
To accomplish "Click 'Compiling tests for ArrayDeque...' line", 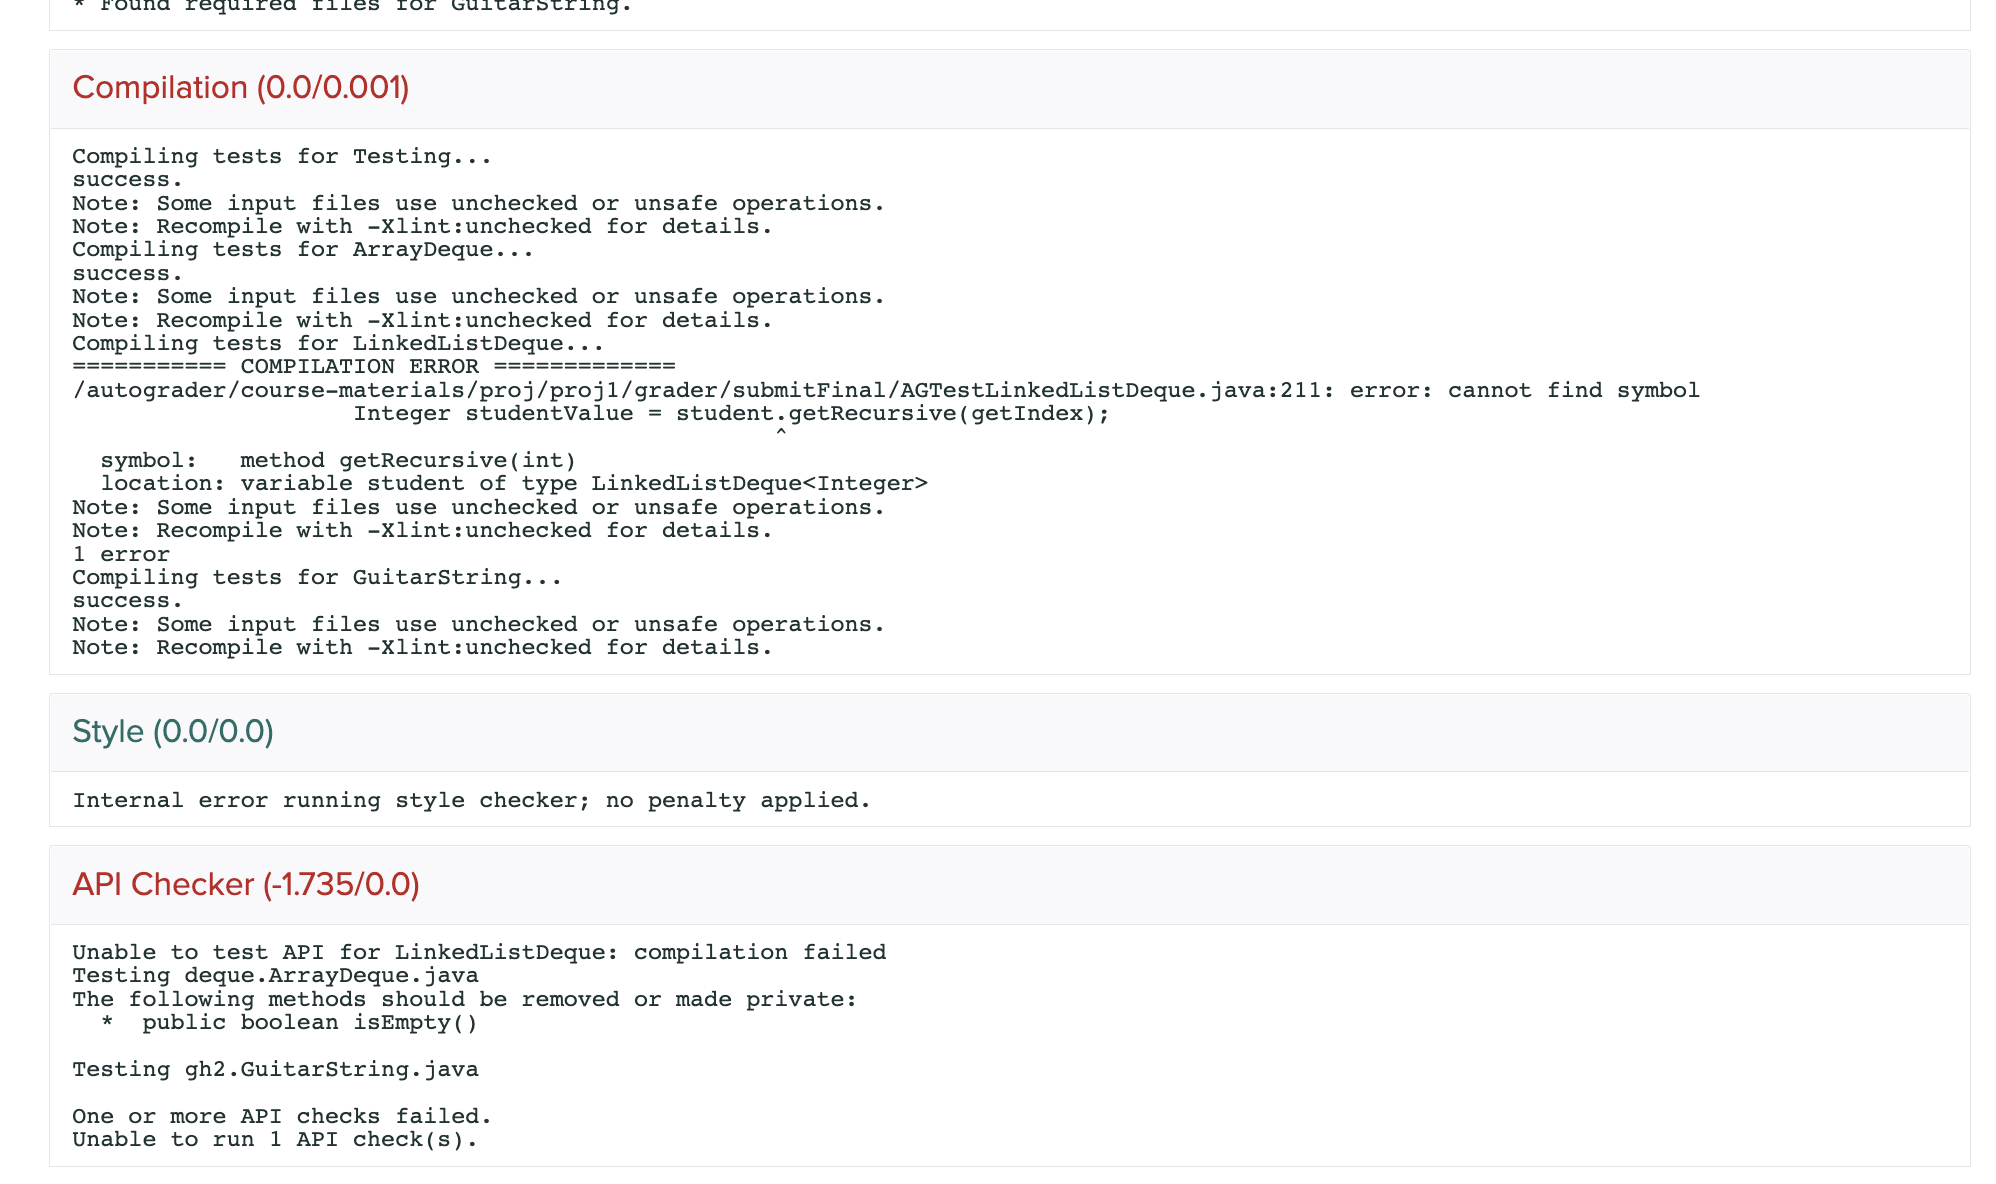I will coord(303,250).
